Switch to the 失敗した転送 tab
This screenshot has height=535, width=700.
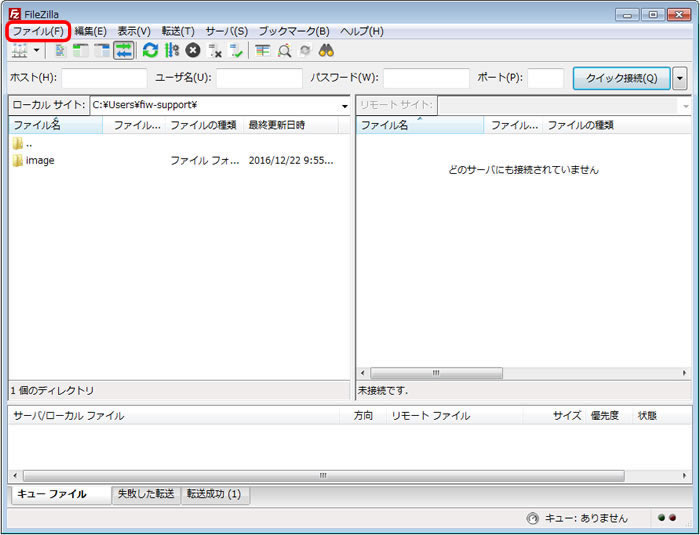click(146, 494)
